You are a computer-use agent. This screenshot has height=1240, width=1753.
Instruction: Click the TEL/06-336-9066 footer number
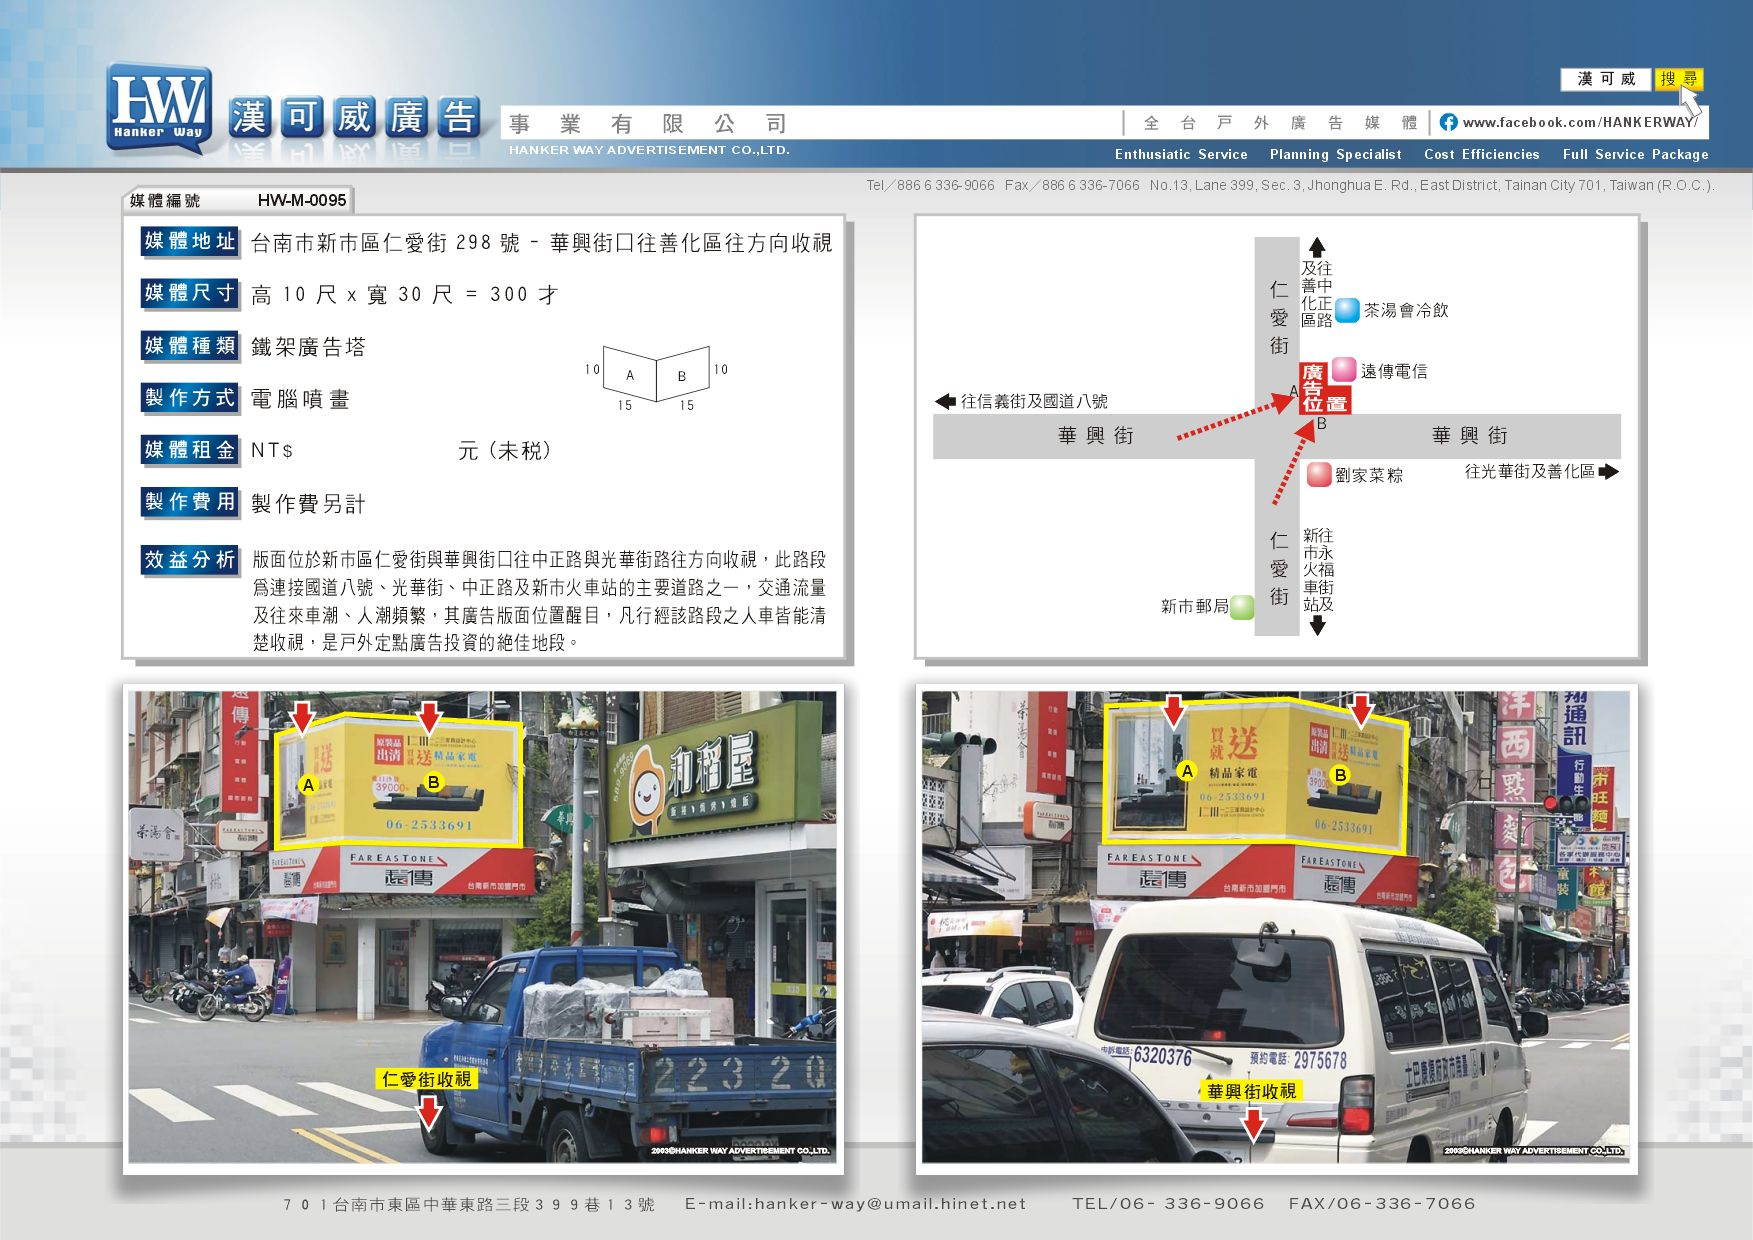(1168, 1204)
